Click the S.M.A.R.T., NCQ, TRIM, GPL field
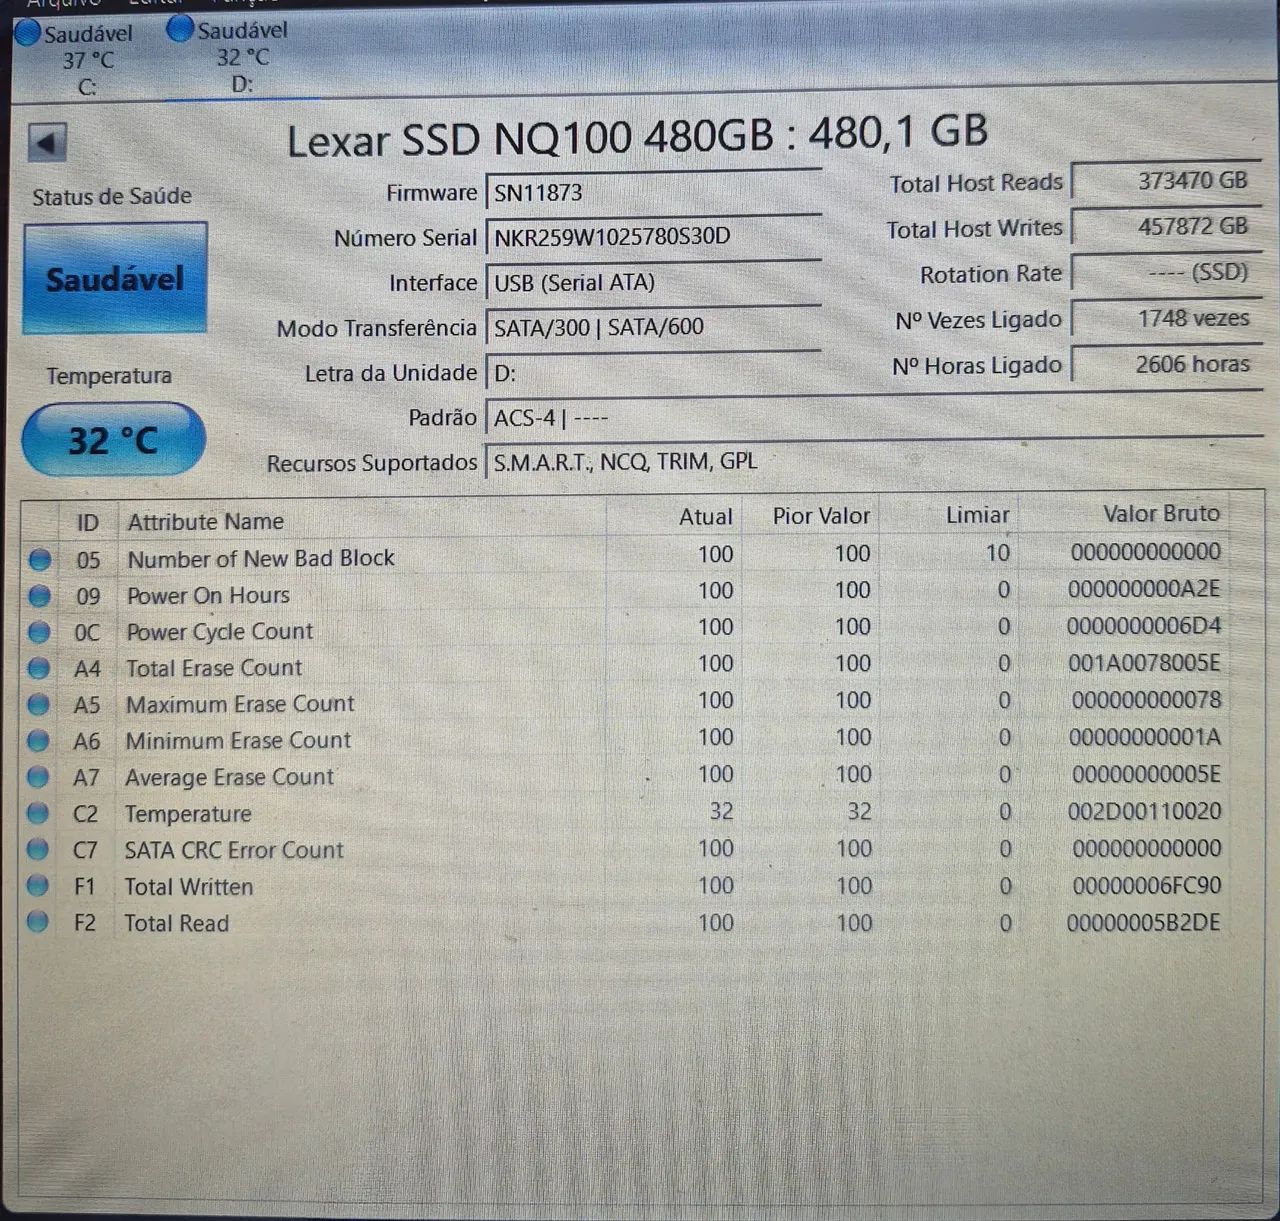 tap(874, 461)
